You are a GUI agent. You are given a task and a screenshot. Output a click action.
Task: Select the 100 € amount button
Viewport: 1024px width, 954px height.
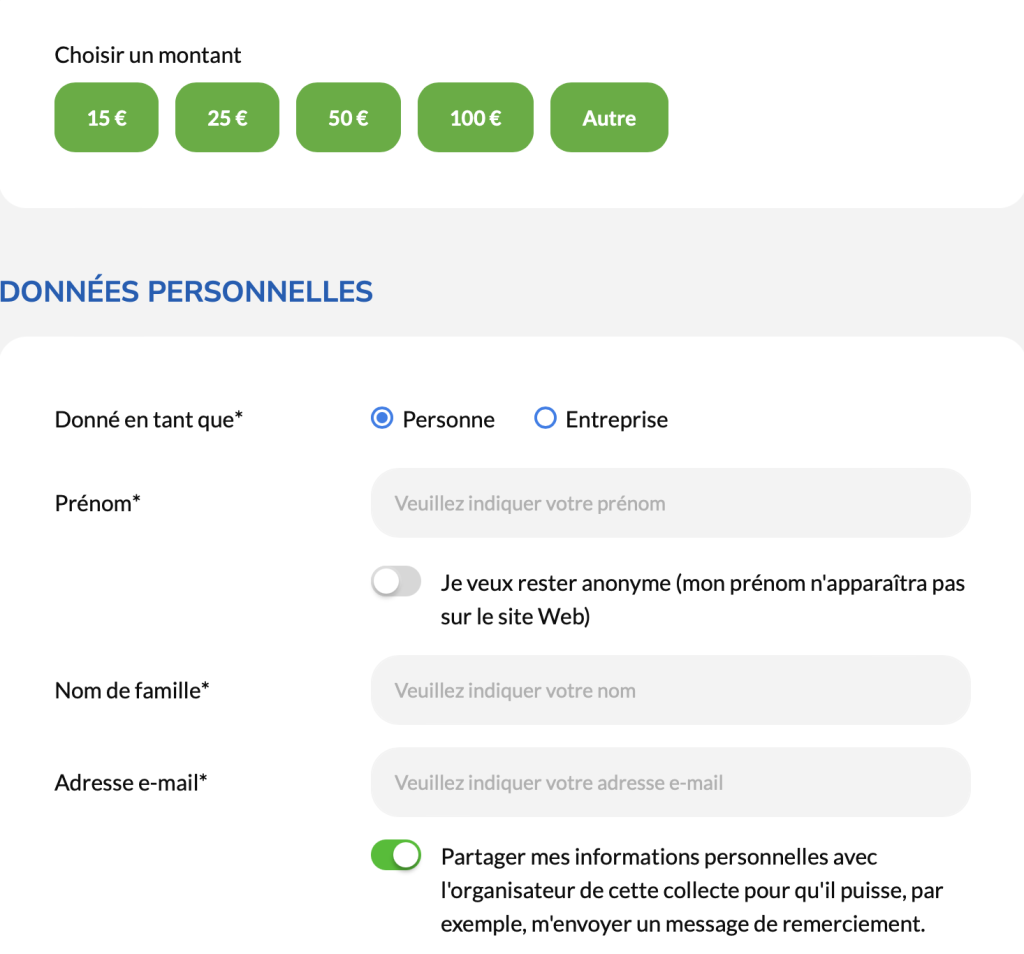coord(475,118)
